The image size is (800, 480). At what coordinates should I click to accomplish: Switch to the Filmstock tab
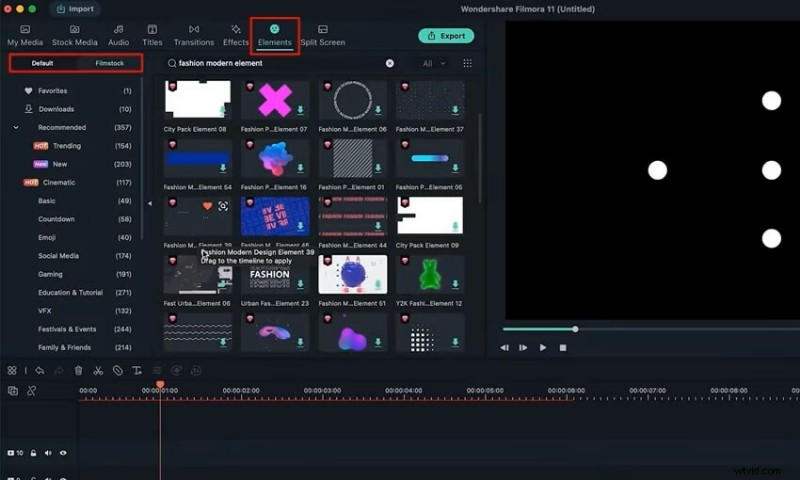[x=110, y=63]
